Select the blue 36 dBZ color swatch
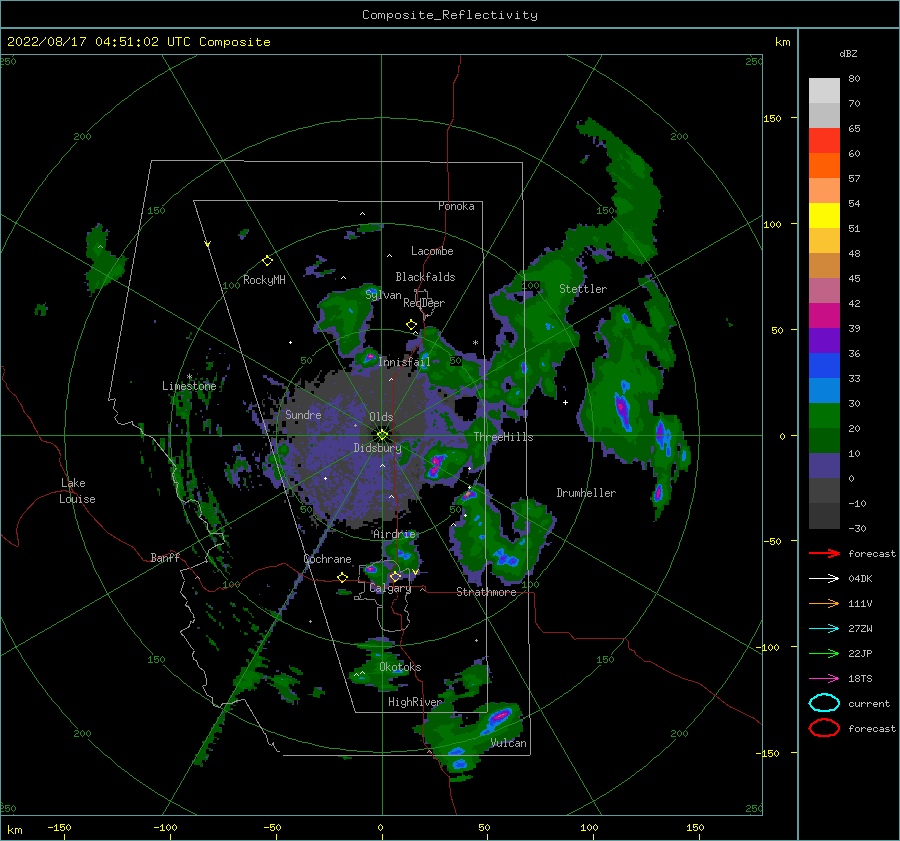This screenshot has height=841, width=900. click(x=824, y=365)
